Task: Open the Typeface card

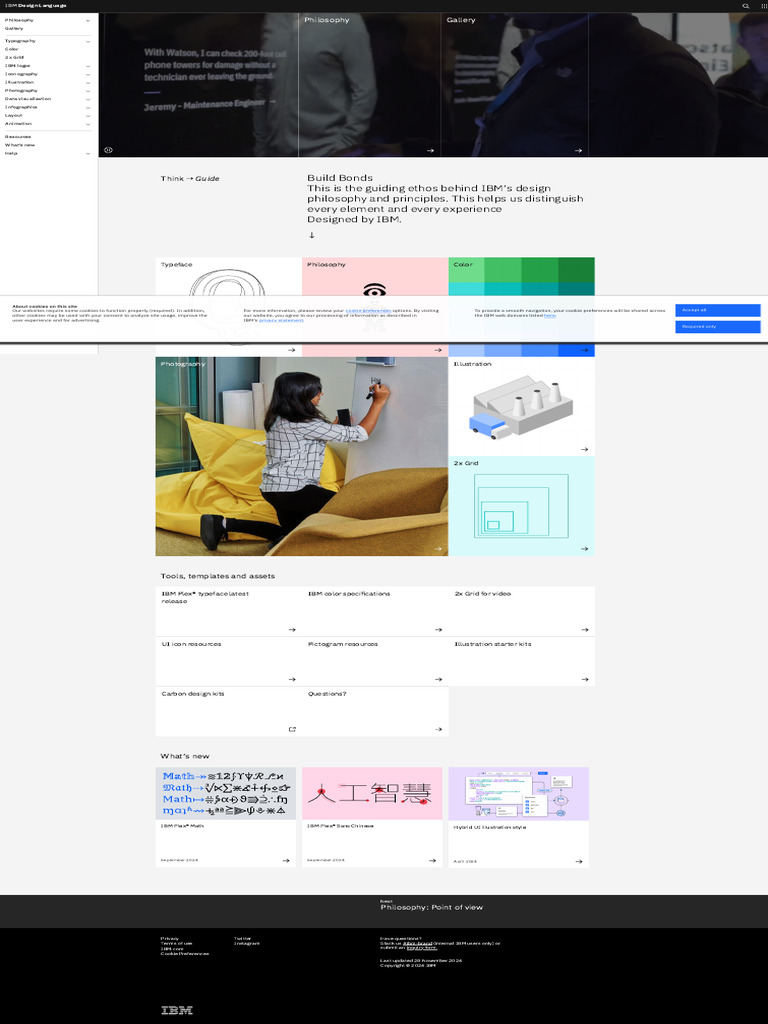Action: [x=229, y=307]
